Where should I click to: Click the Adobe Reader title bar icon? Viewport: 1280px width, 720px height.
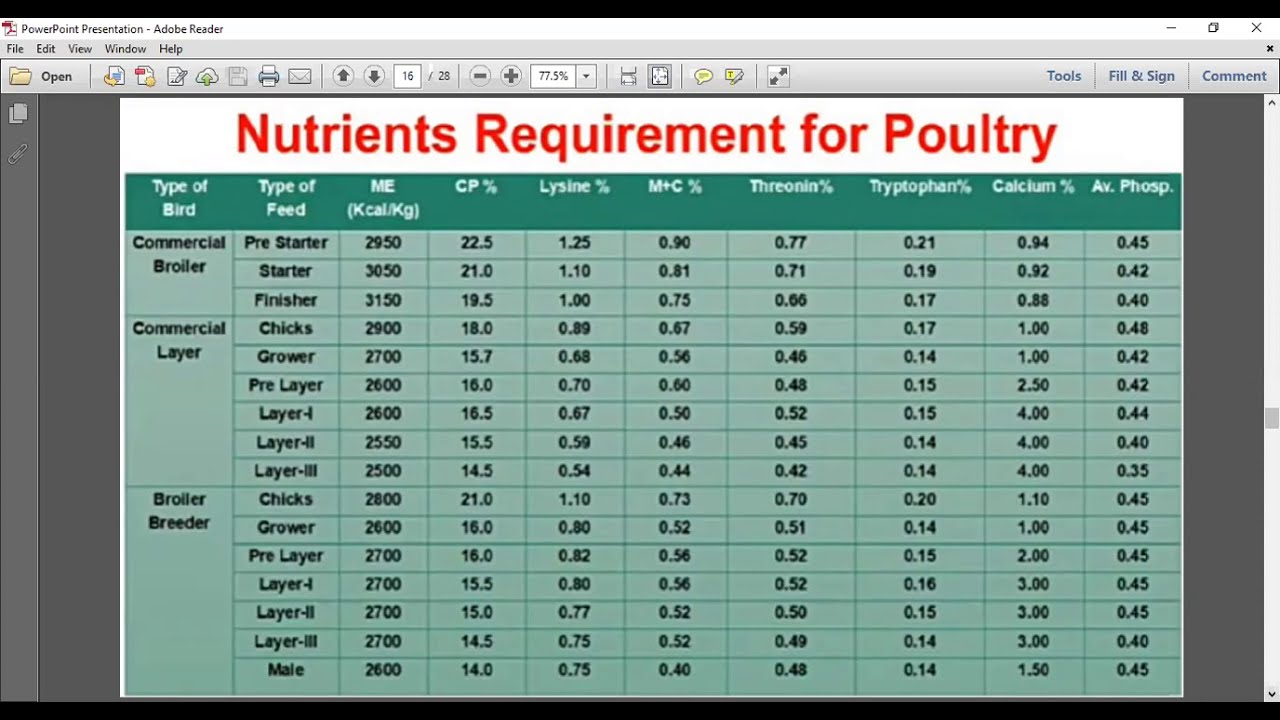tap(10, 29)
